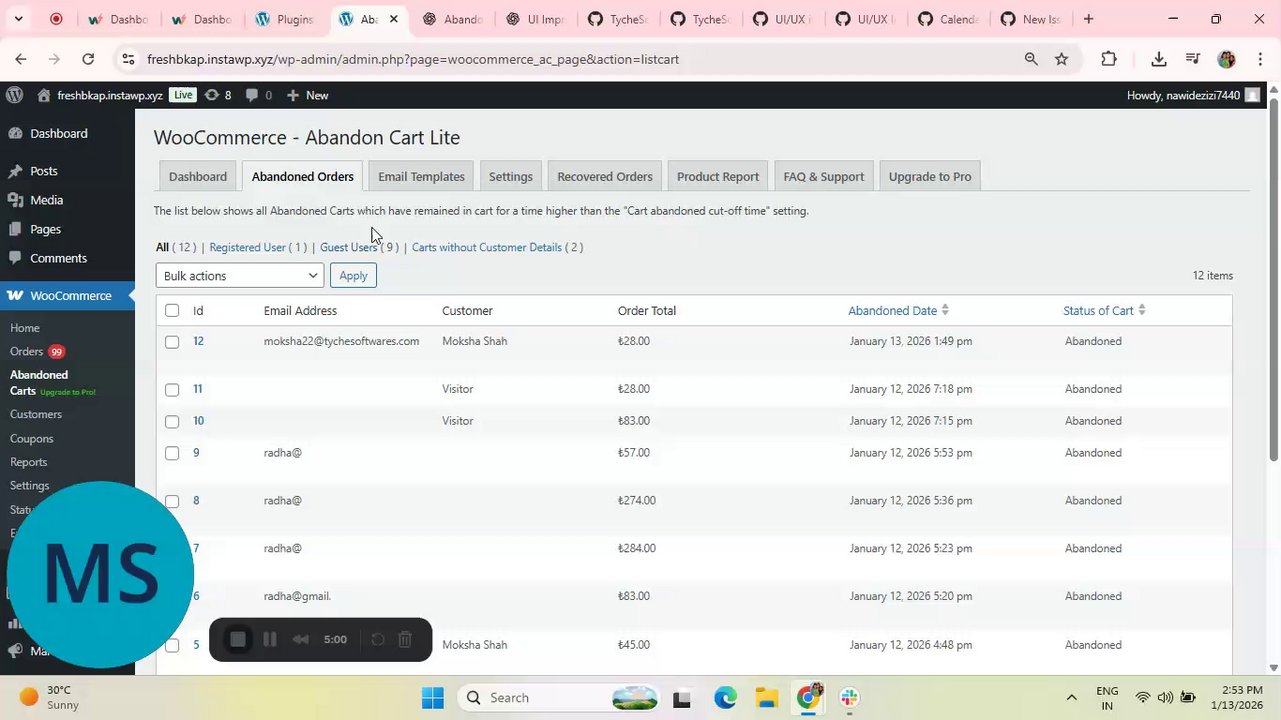Open freshbkap.instawp.xyz site name link

coord(100,95)
